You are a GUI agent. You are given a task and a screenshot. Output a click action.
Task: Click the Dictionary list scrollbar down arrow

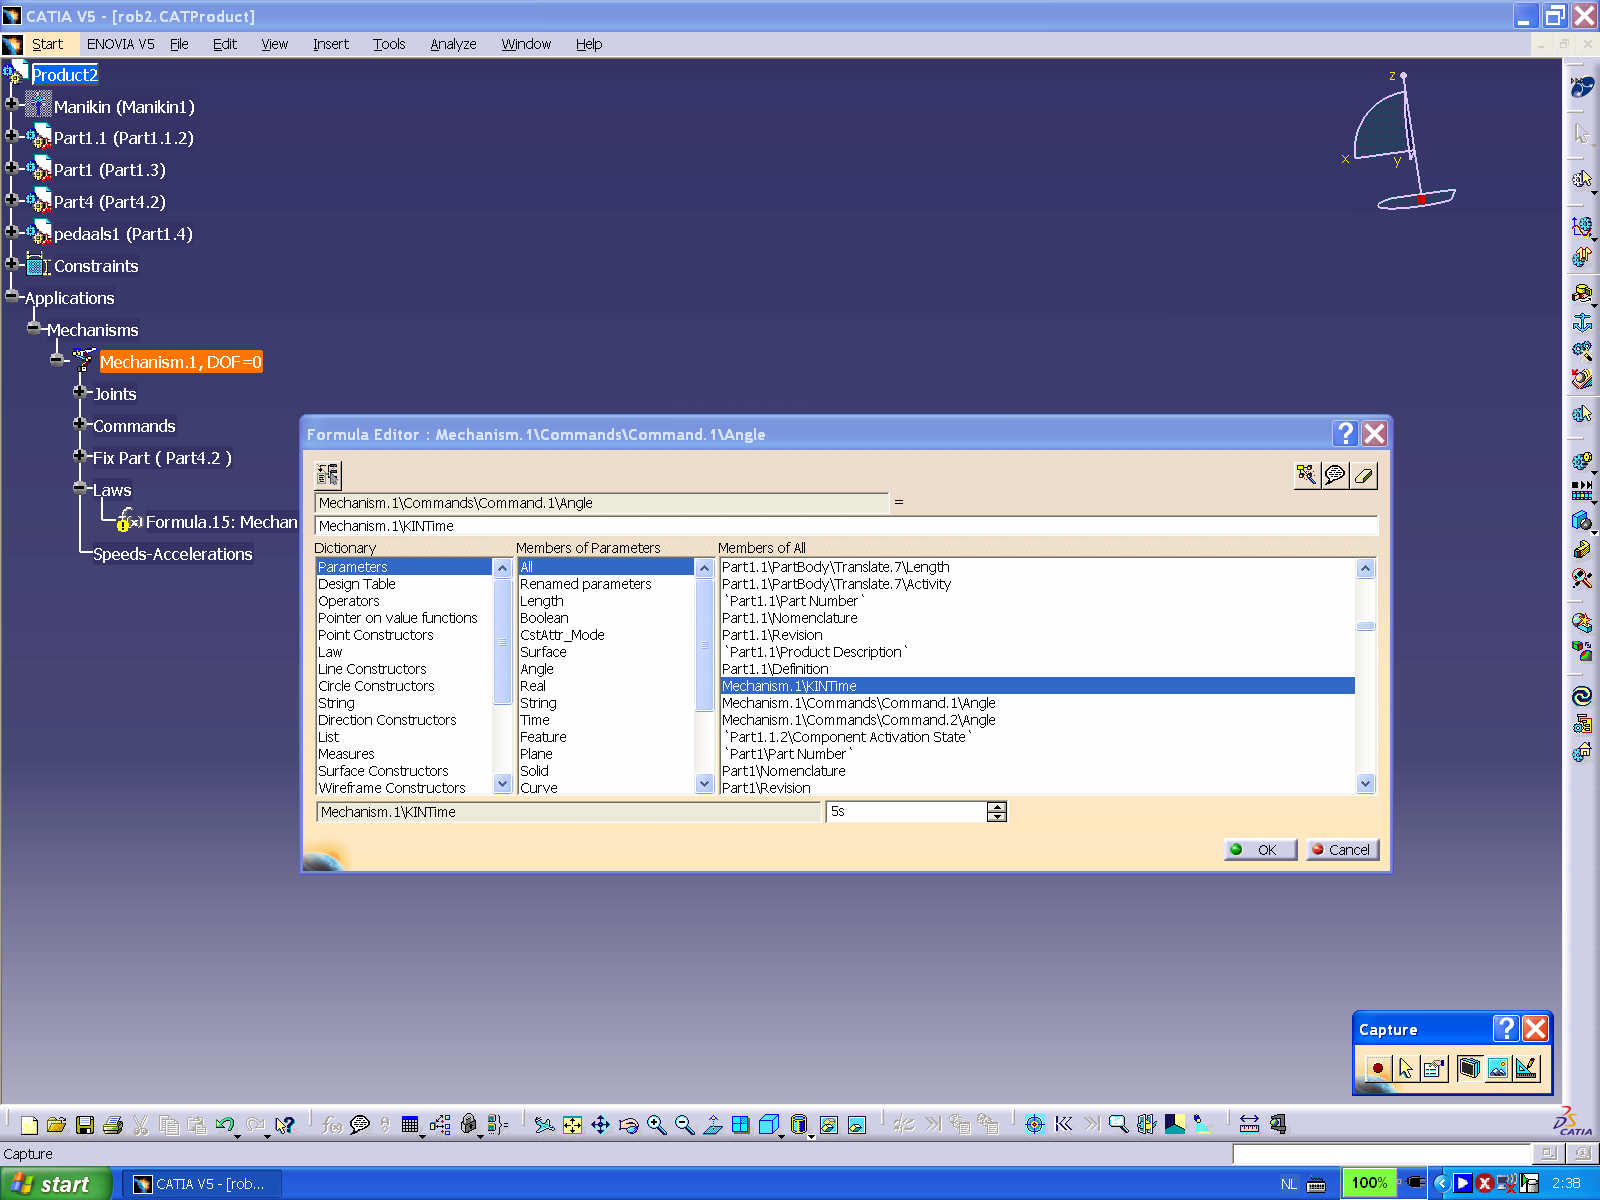click(x=503, y=784)
